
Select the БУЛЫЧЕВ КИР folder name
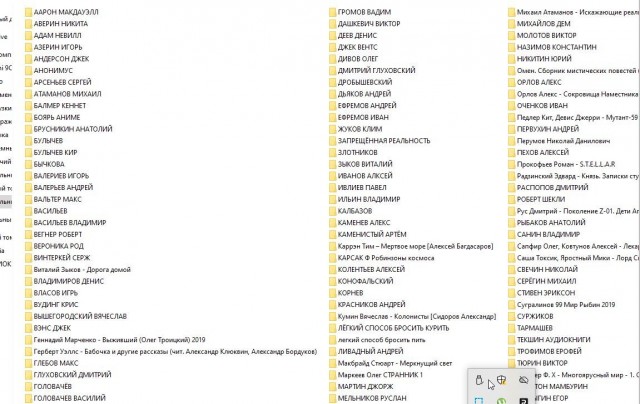[55, 153]
